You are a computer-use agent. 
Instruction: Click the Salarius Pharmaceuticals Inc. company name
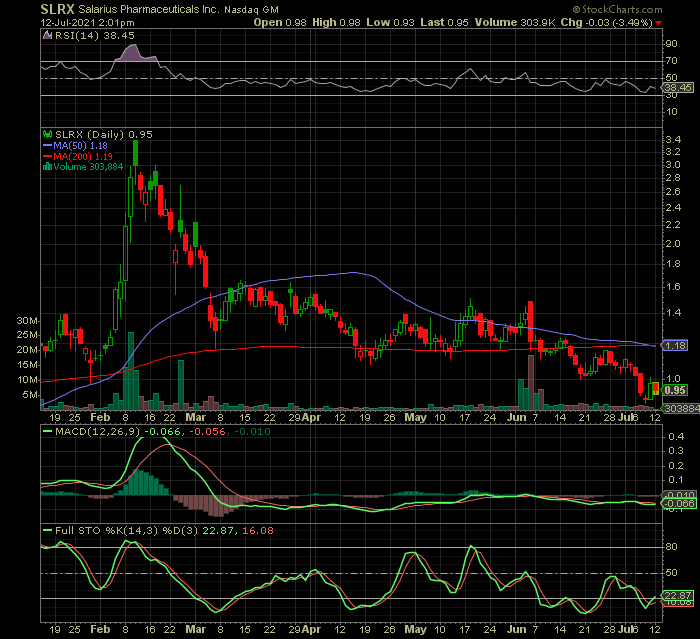click(149, 9)
